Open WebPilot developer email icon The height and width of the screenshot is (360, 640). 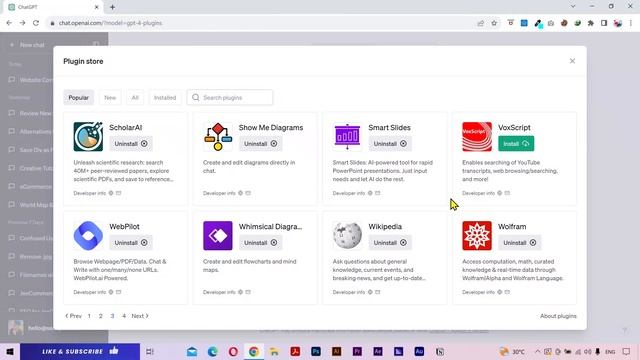(x=118, y=292)
